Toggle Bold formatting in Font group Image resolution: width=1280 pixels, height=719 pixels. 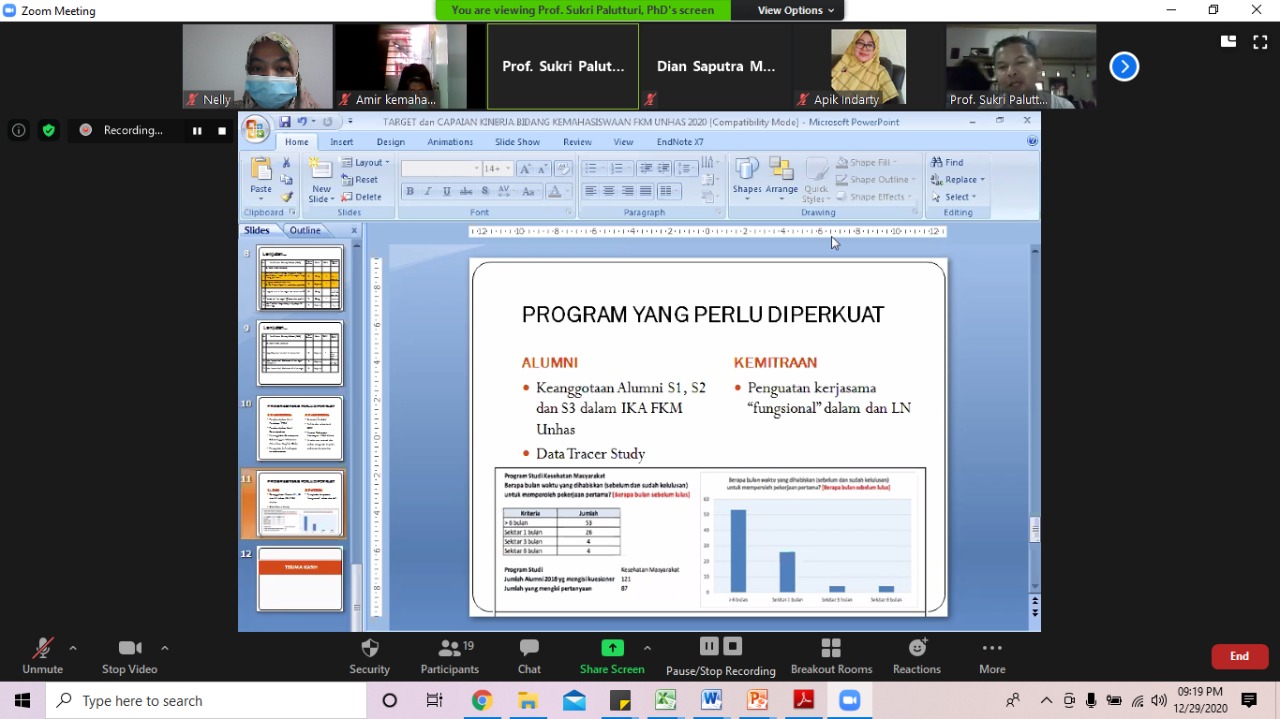coord(409,191)
